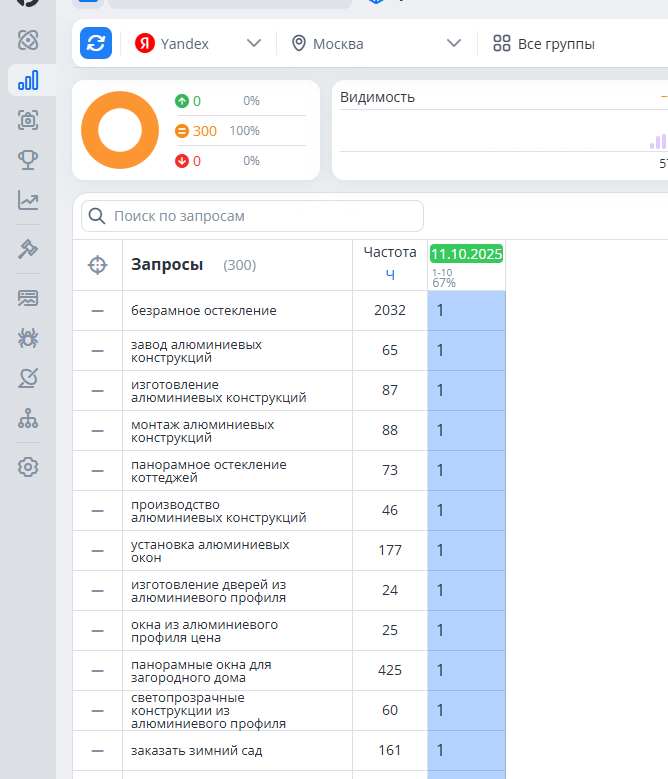This screenshot has width=668, height=779.
Task: Open the bug spider audit icon in sidebar
Action: point(28,338)
